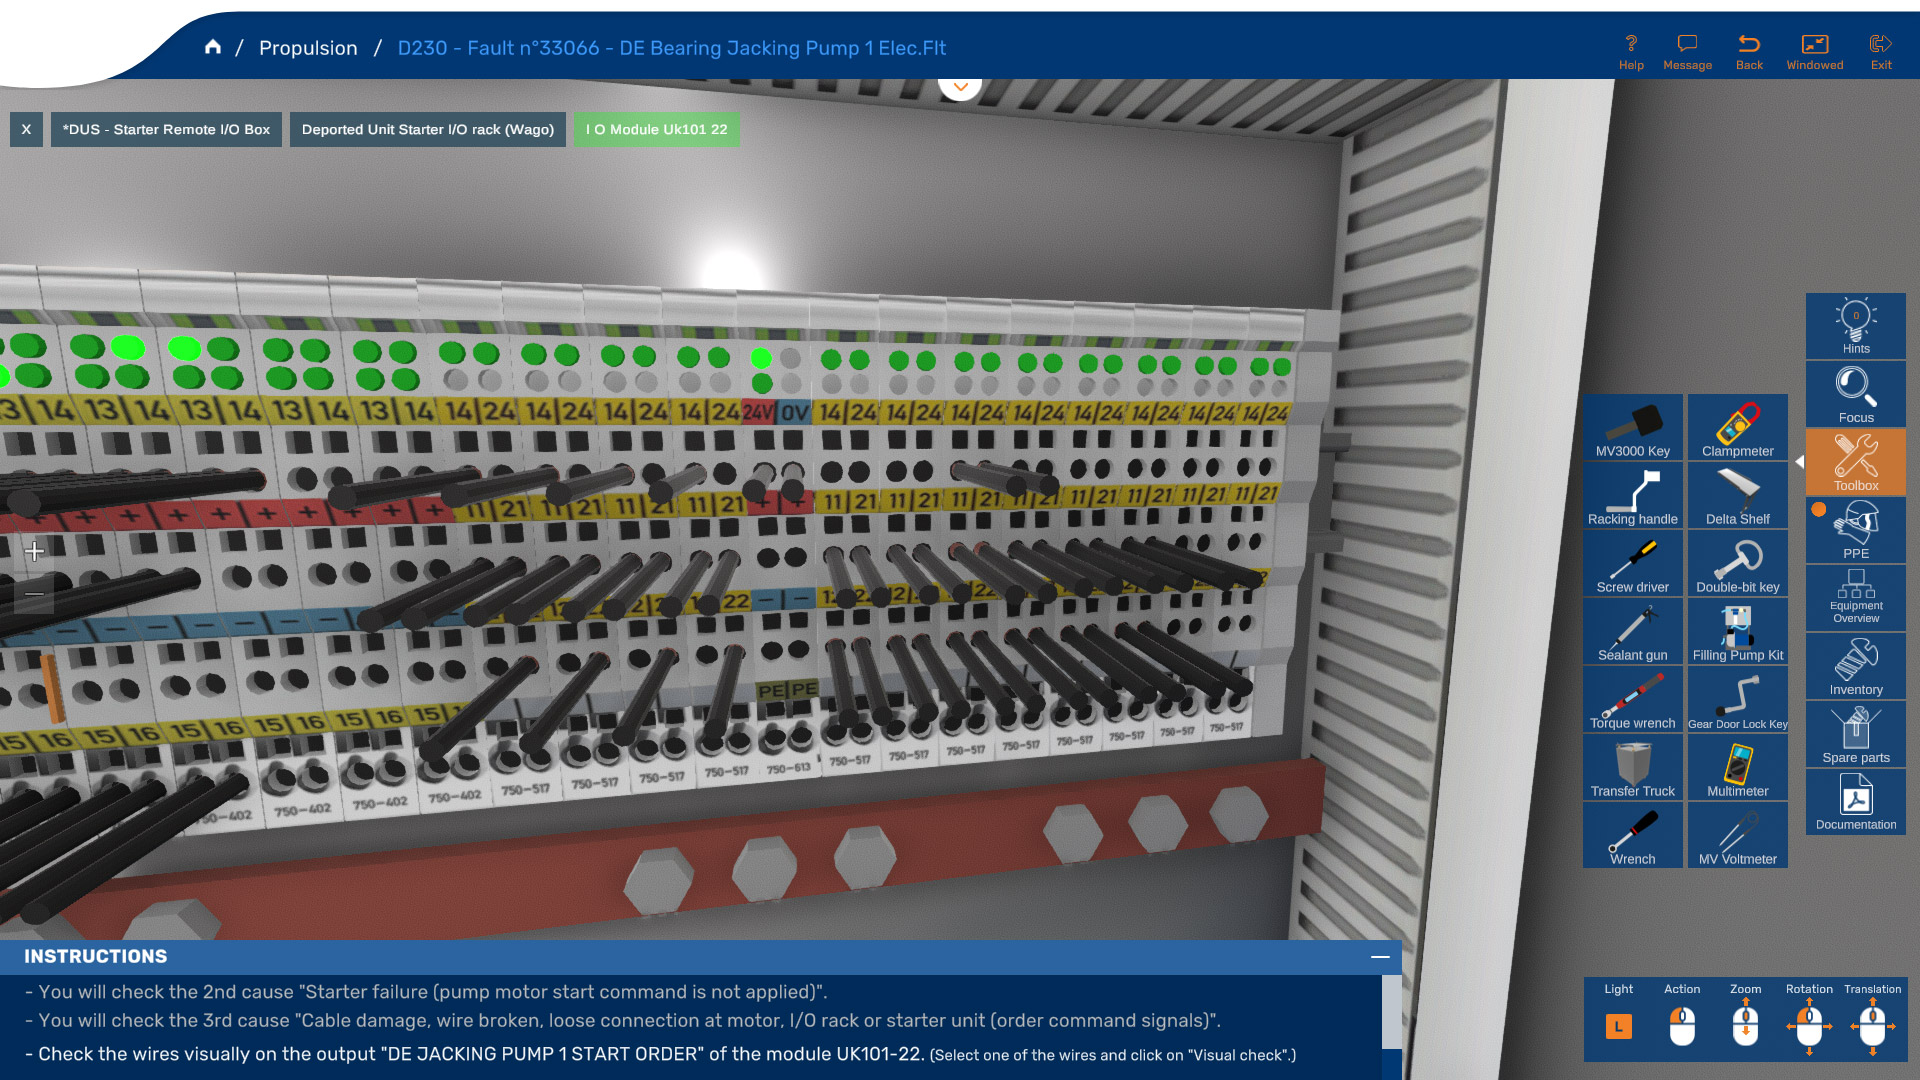
Task: Select the Multimeter from the toolbox
Action: 1737,767
